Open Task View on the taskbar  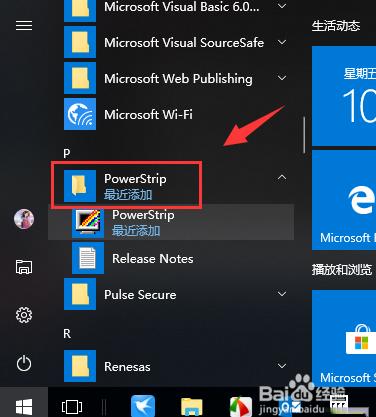pos(72,407)
